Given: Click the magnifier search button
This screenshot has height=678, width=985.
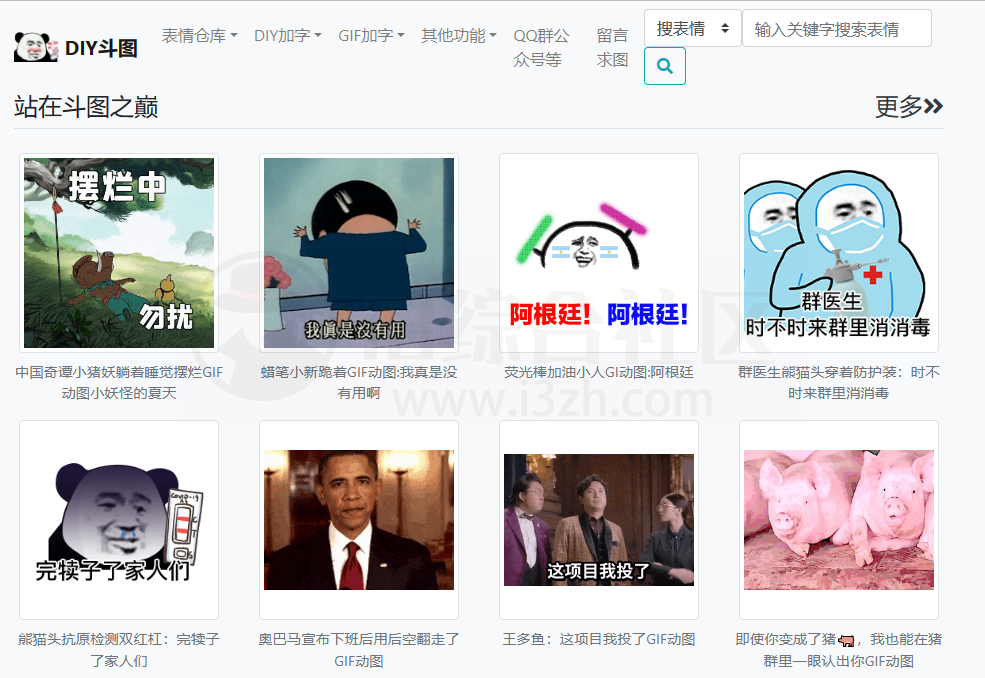Looking at the screenshot, I should 665,66.
